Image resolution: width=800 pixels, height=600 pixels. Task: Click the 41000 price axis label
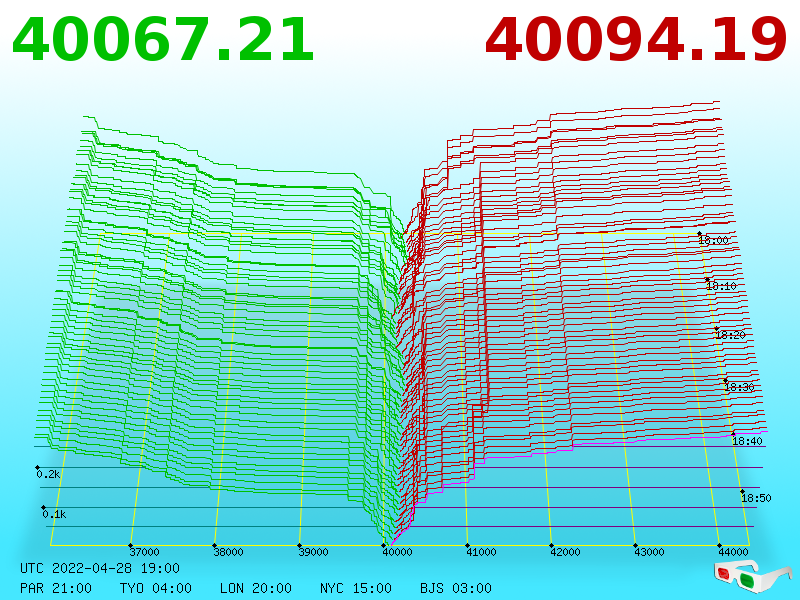pyautogui.click(x=481, y=552)
